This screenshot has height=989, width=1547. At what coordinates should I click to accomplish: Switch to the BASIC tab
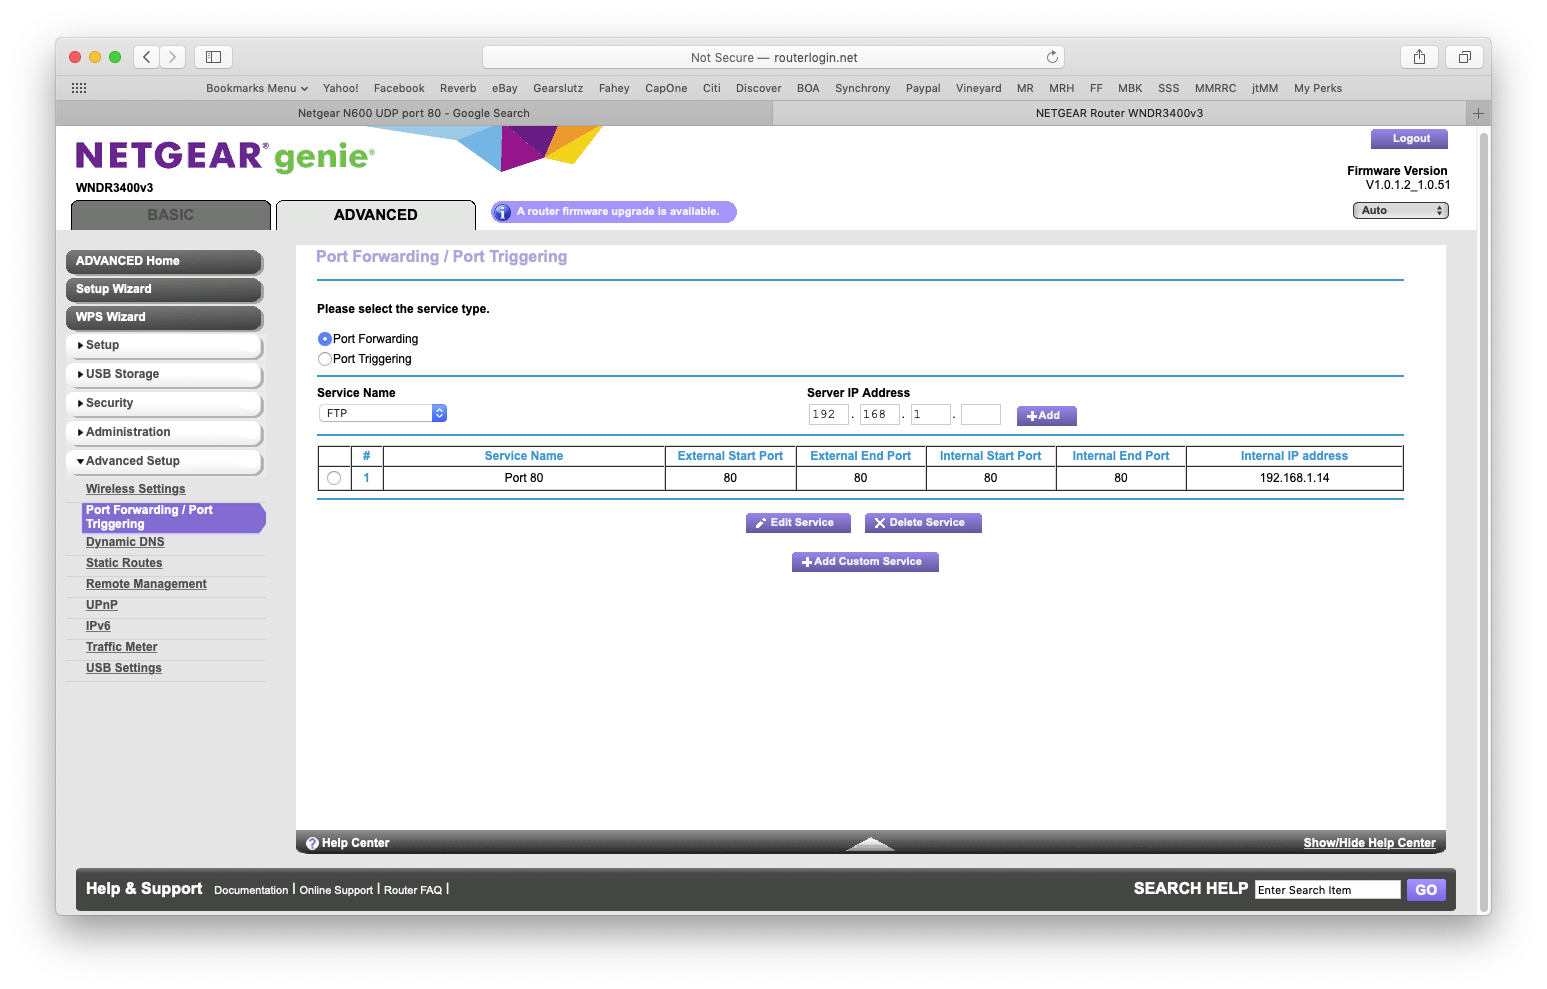(x=171, y=215)
